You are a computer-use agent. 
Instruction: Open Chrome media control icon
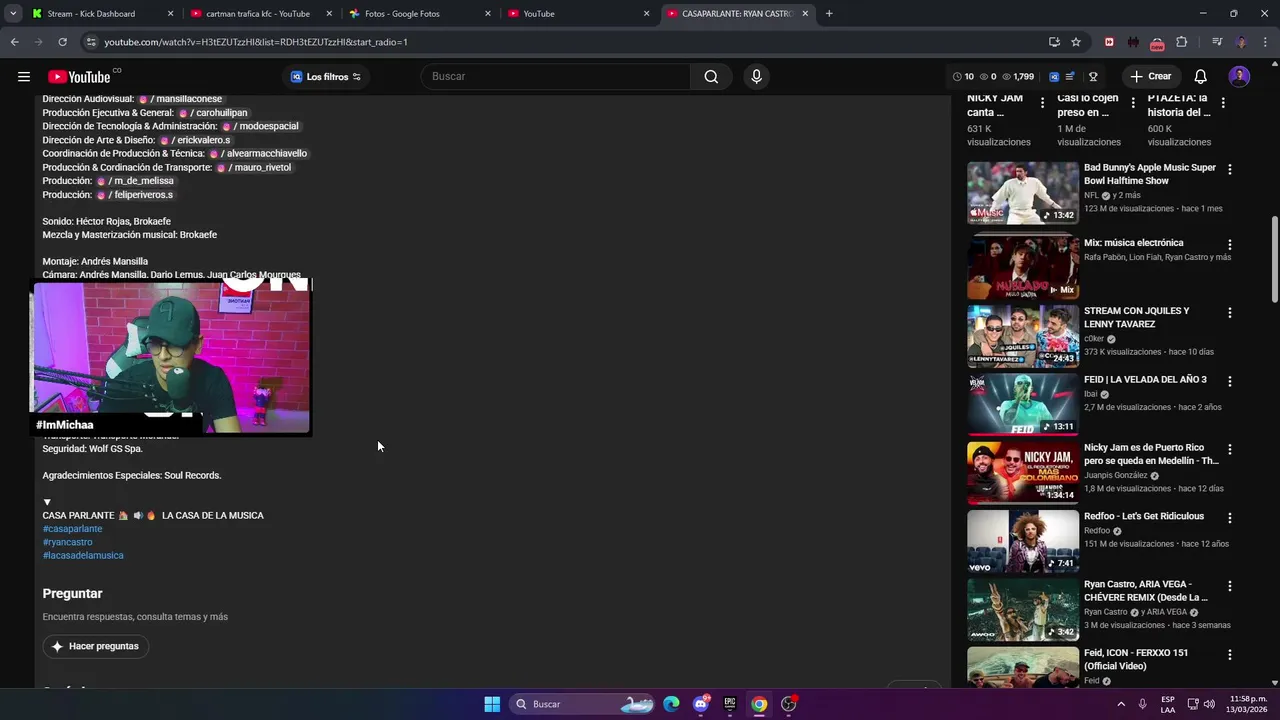pos(1217,42)
